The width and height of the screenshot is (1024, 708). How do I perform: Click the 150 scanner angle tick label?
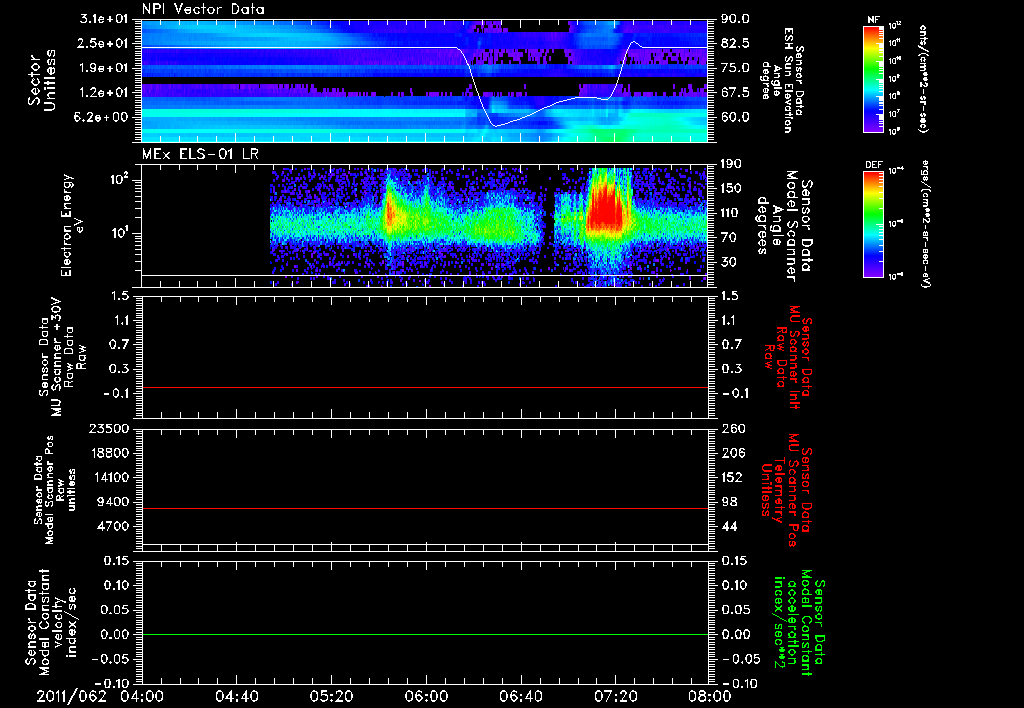coord(733,188)
